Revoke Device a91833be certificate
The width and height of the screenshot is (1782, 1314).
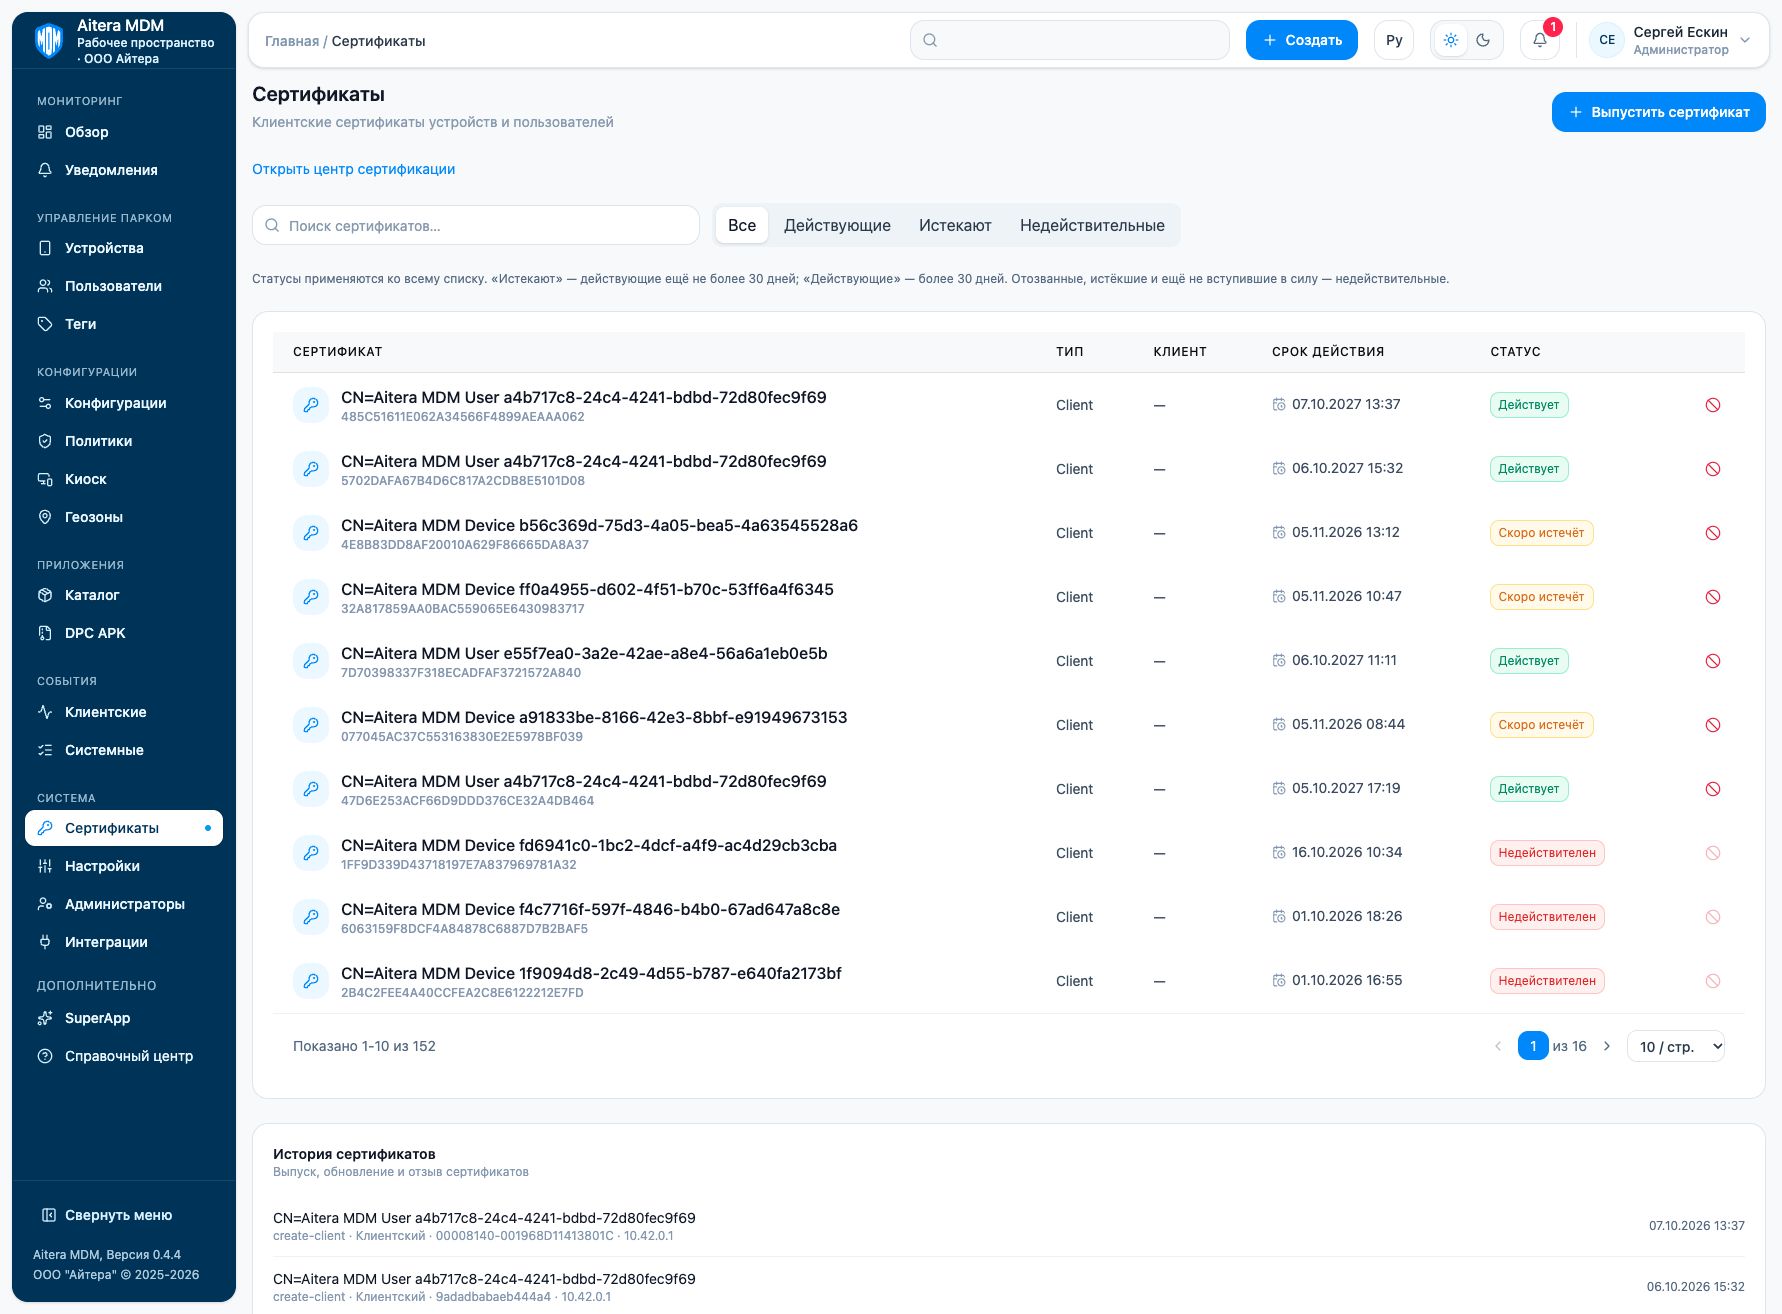coord(1713,725)
